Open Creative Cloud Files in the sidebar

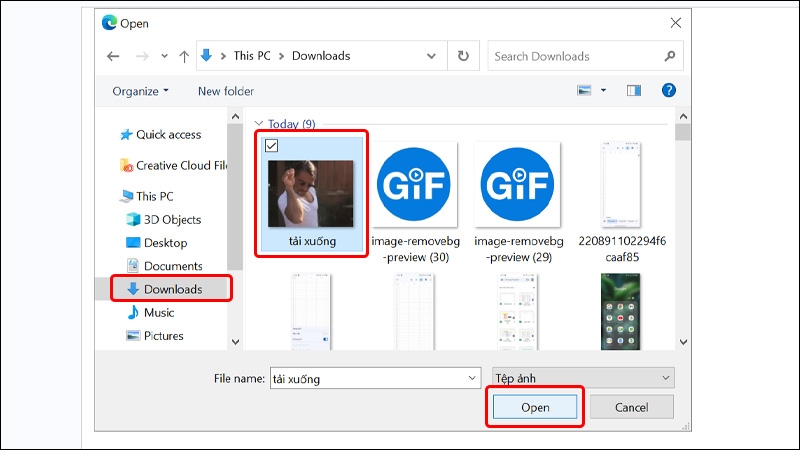pyautogui.click(x=173, y=165)
